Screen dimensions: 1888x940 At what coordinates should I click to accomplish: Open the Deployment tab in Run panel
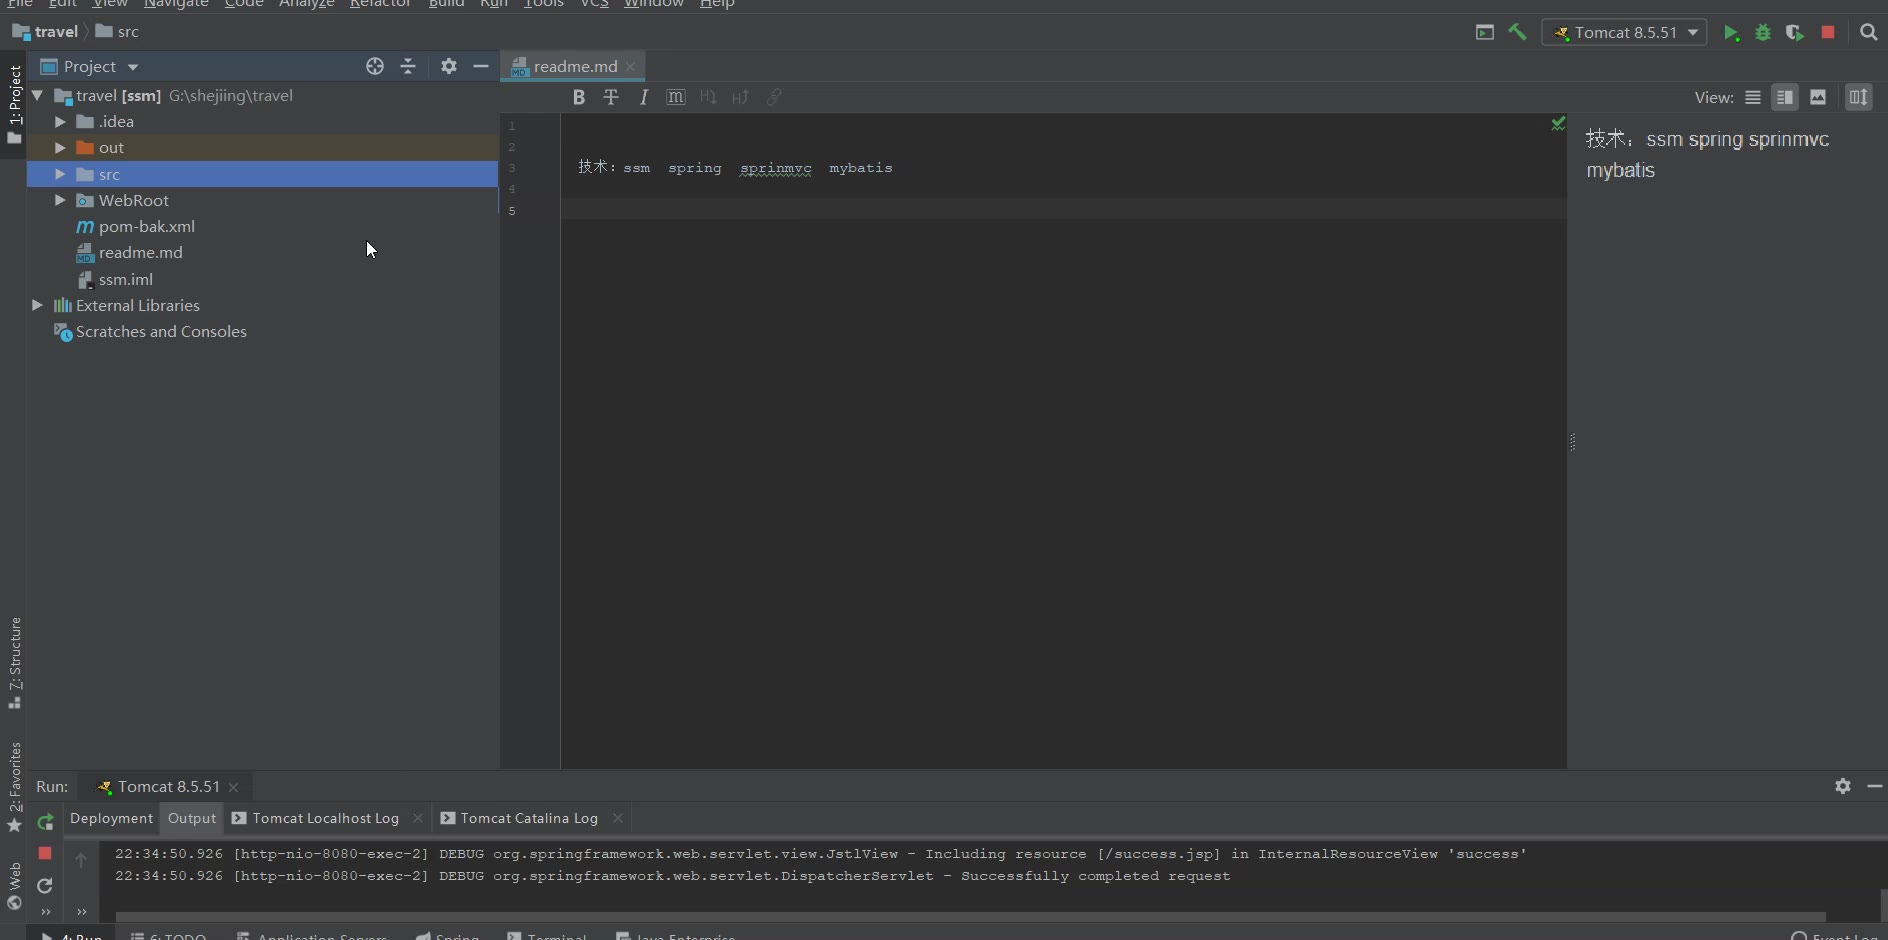(111, 818)
